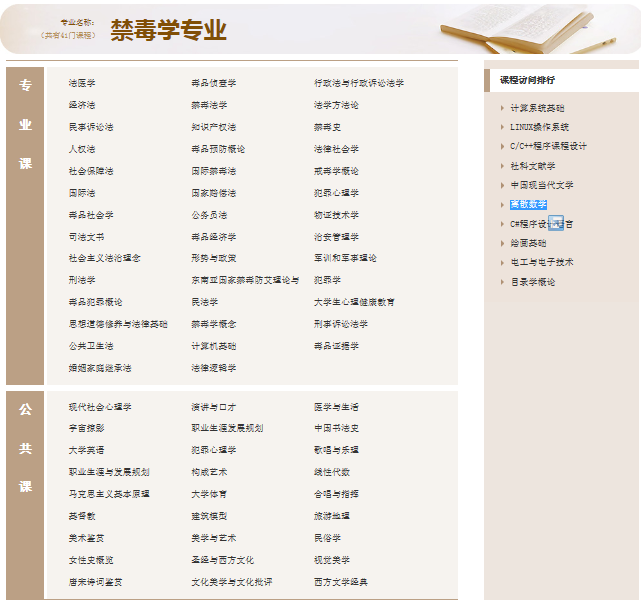Viewport: 641px width, 602px height.
Task: Open 思想道德修养与法律基础 course
Action: click(x=118, y=324)
